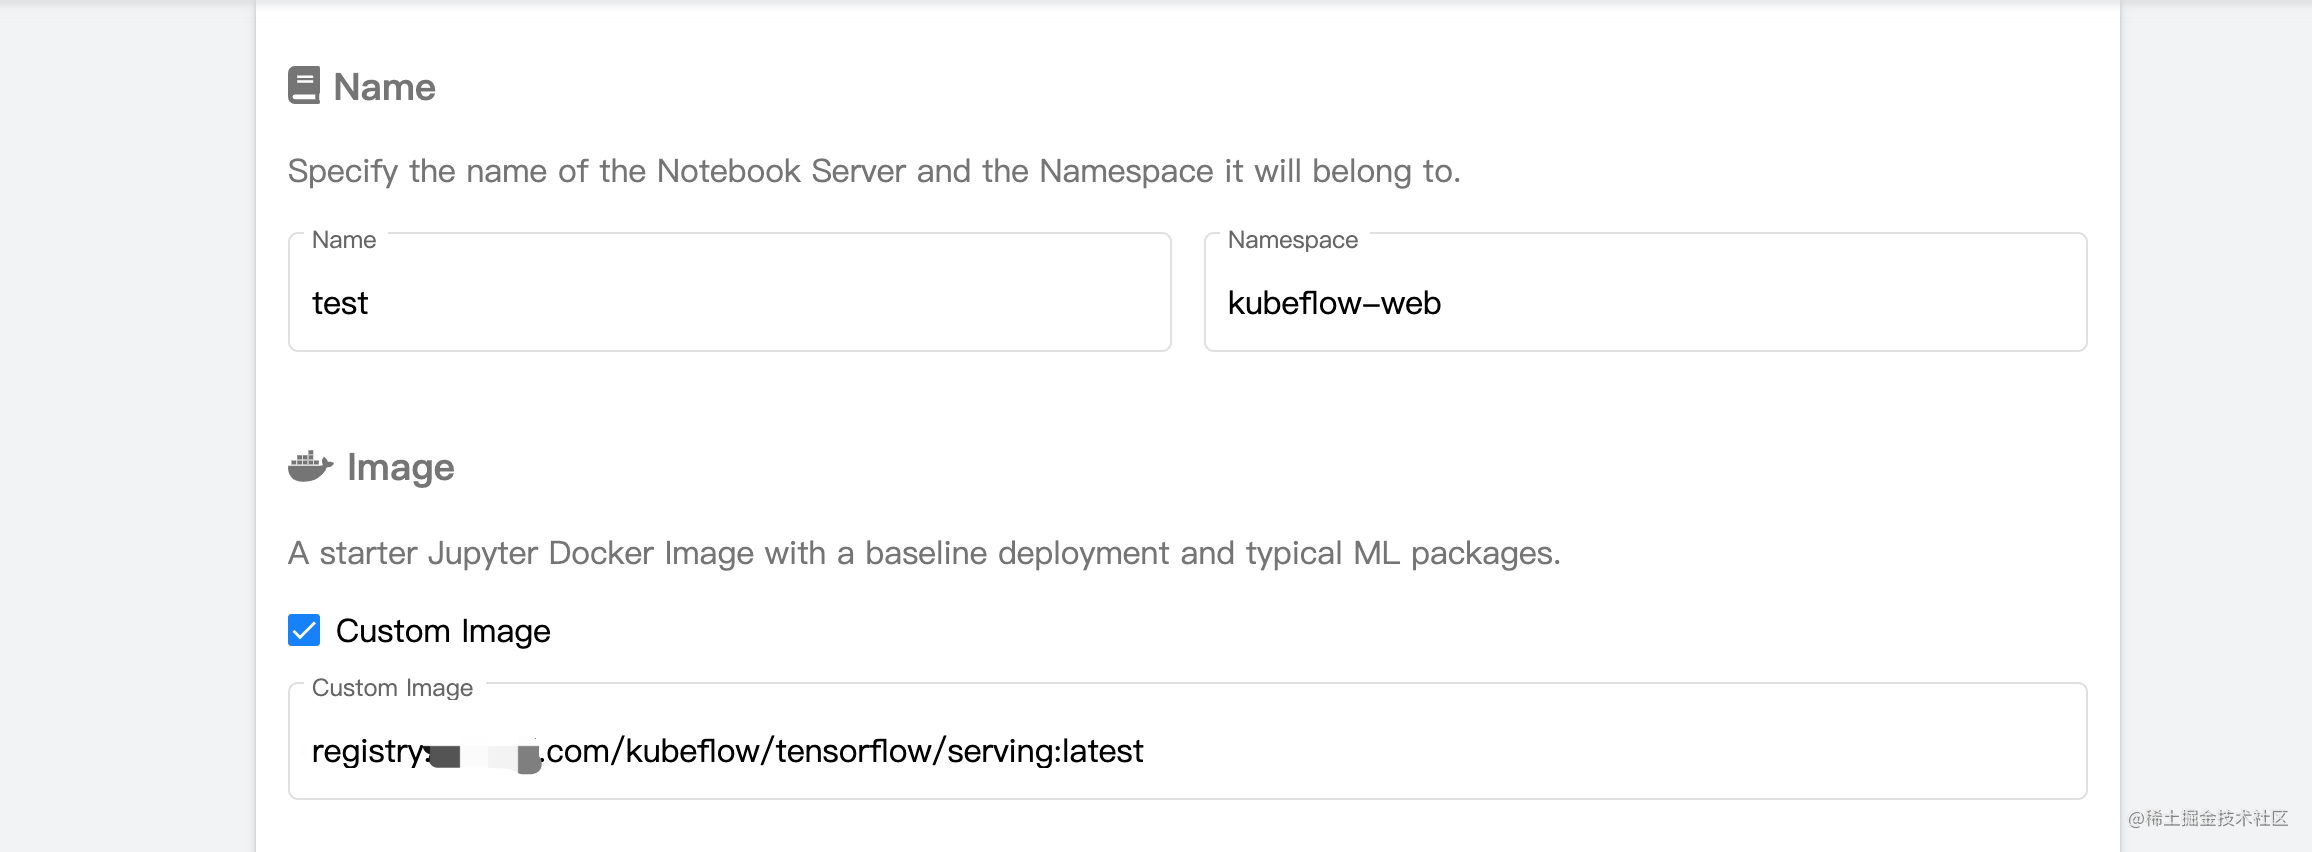Click the Image section heading
Screen dimensions: 2312x852
[x=400, y=468]
